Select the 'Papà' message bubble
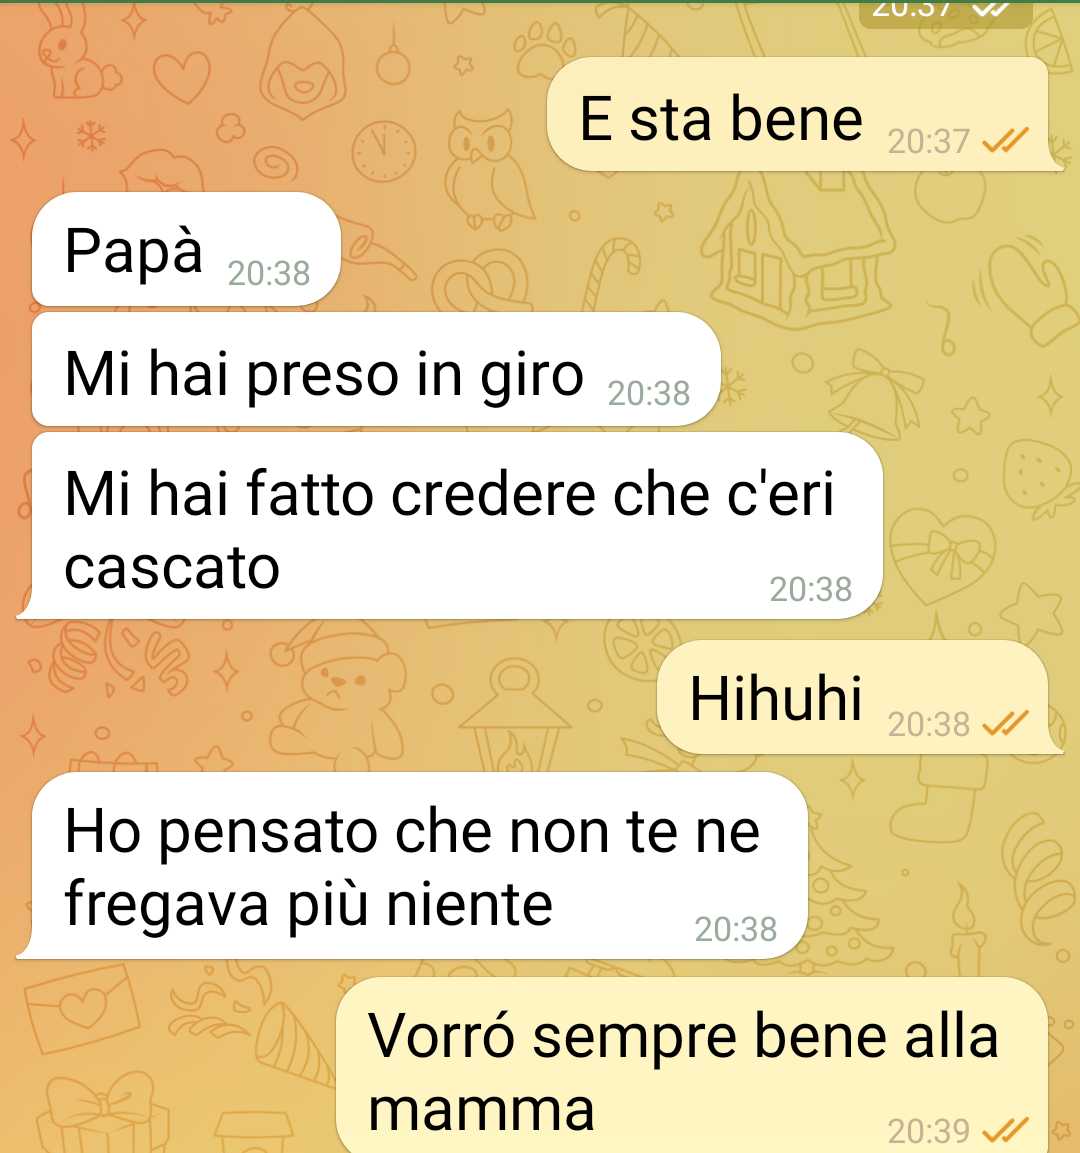Screen dimensions: 1080x1153 point(186,249)
